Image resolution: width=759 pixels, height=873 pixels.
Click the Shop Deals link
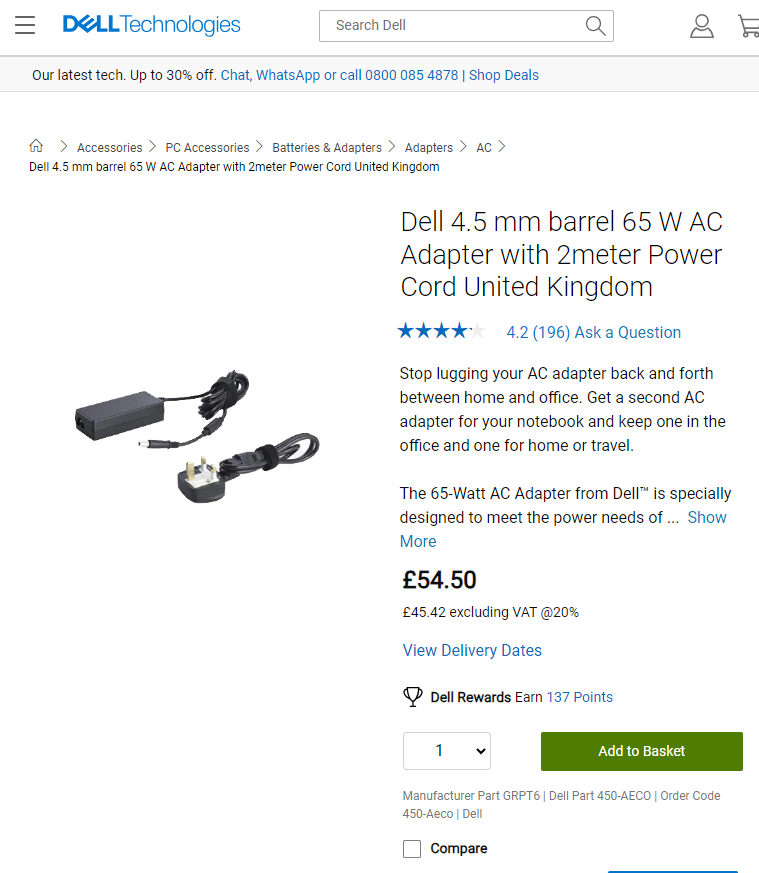click(503, 74)
